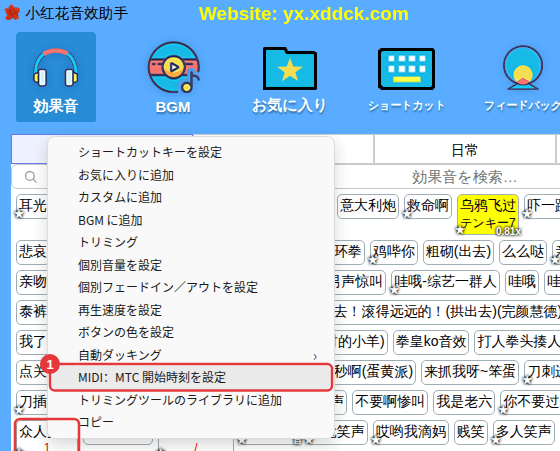This screenshot has height=451, width=560.
Task: Choose トリミング menu entry
Action: 191,242
